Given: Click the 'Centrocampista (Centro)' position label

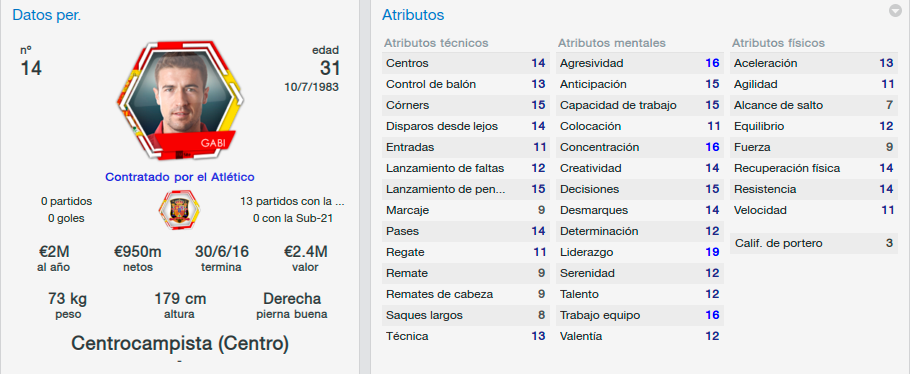Looking at the screenshot, I should point(179,343).
